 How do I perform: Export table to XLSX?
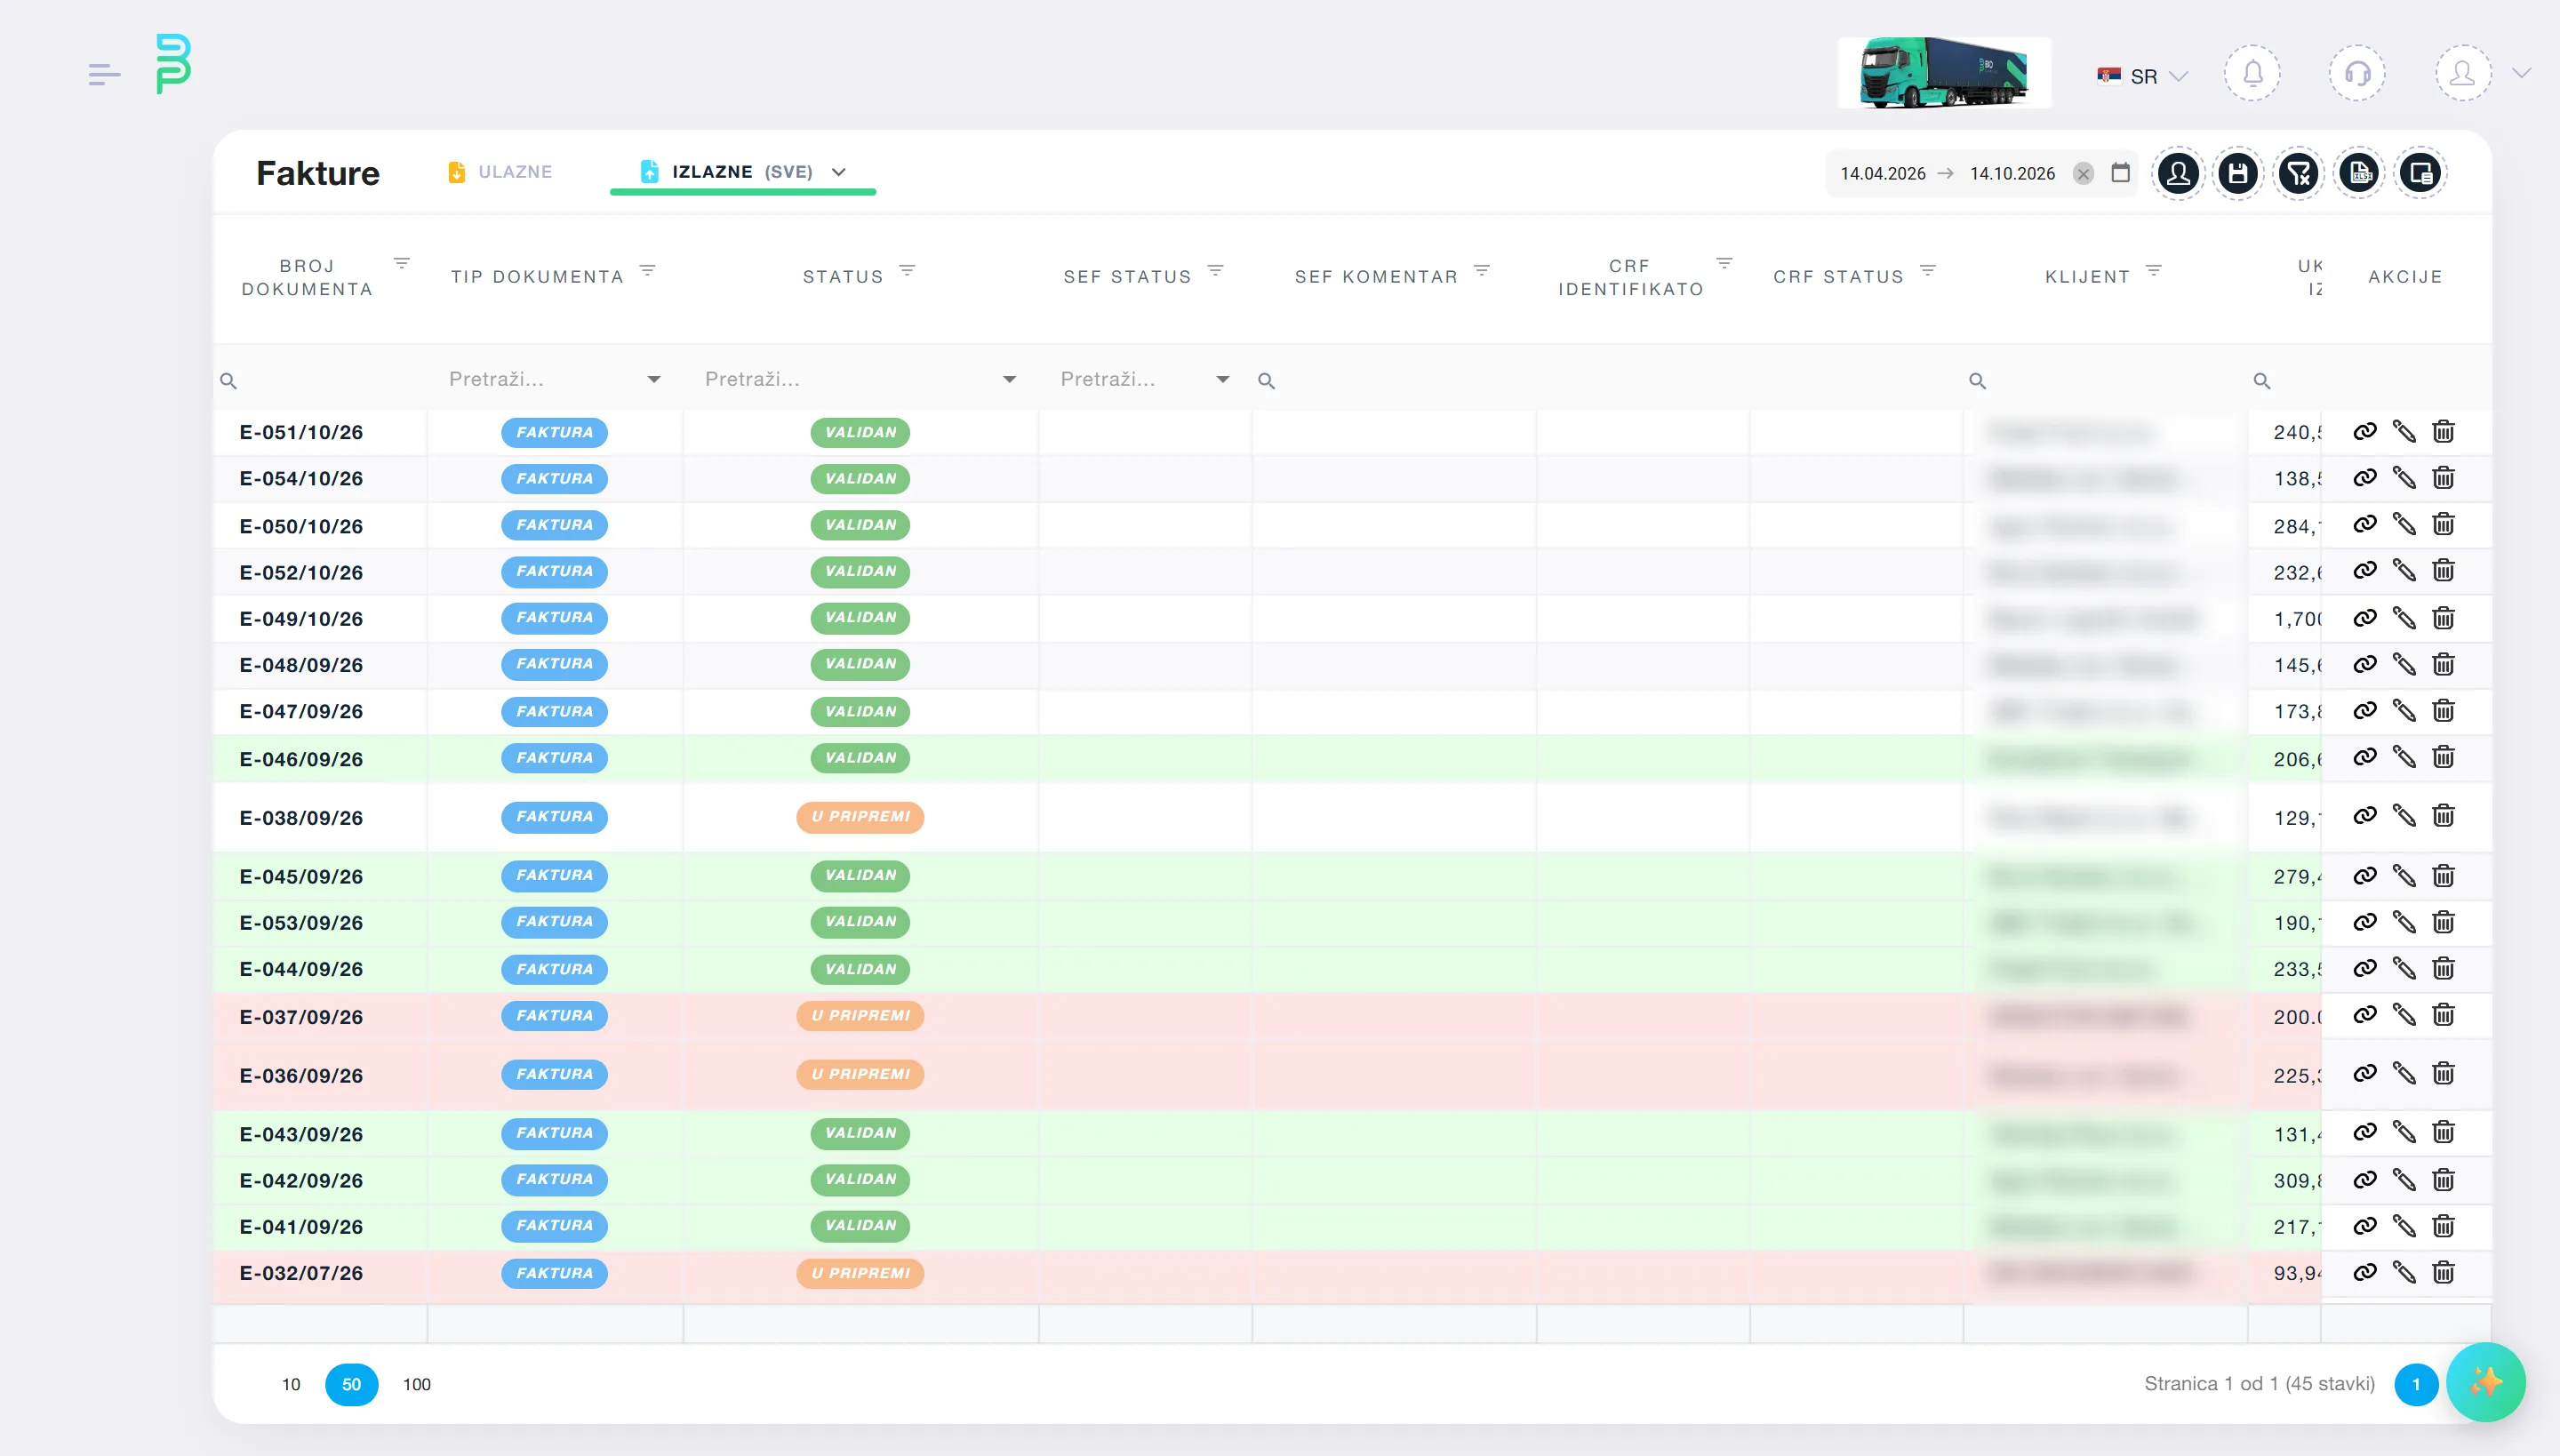click(2360, 174)
